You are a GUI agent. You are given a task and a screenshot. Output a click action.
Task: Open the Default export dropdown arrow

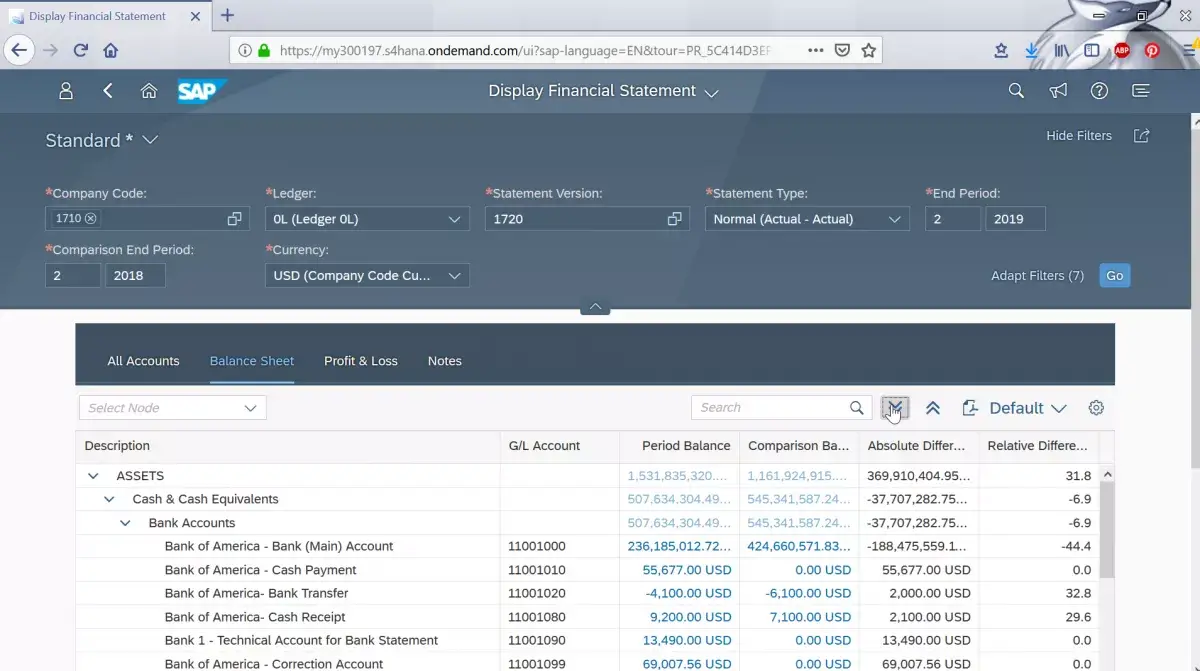[1059, 408]
